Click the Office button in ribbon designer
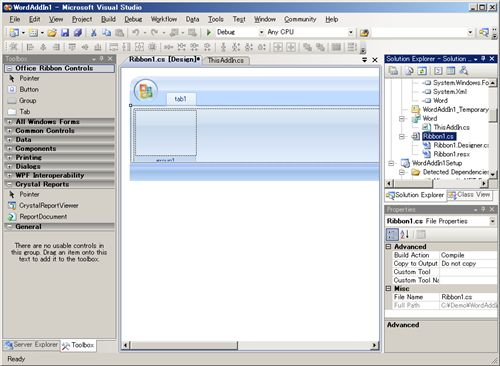The height and width of the screenshot is (366, 500). click(146, 91)
